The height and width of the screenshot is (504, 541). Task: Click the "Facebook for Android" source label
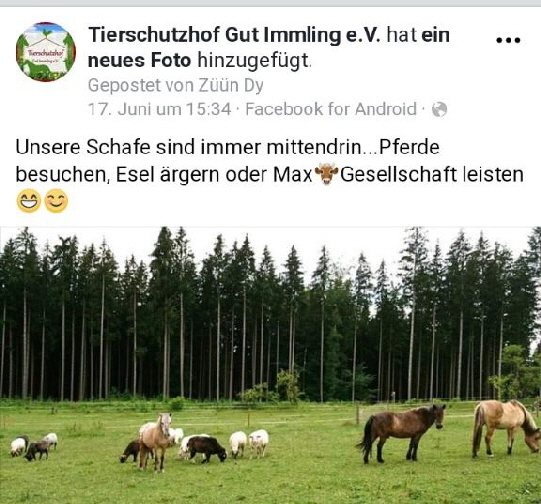331,109
